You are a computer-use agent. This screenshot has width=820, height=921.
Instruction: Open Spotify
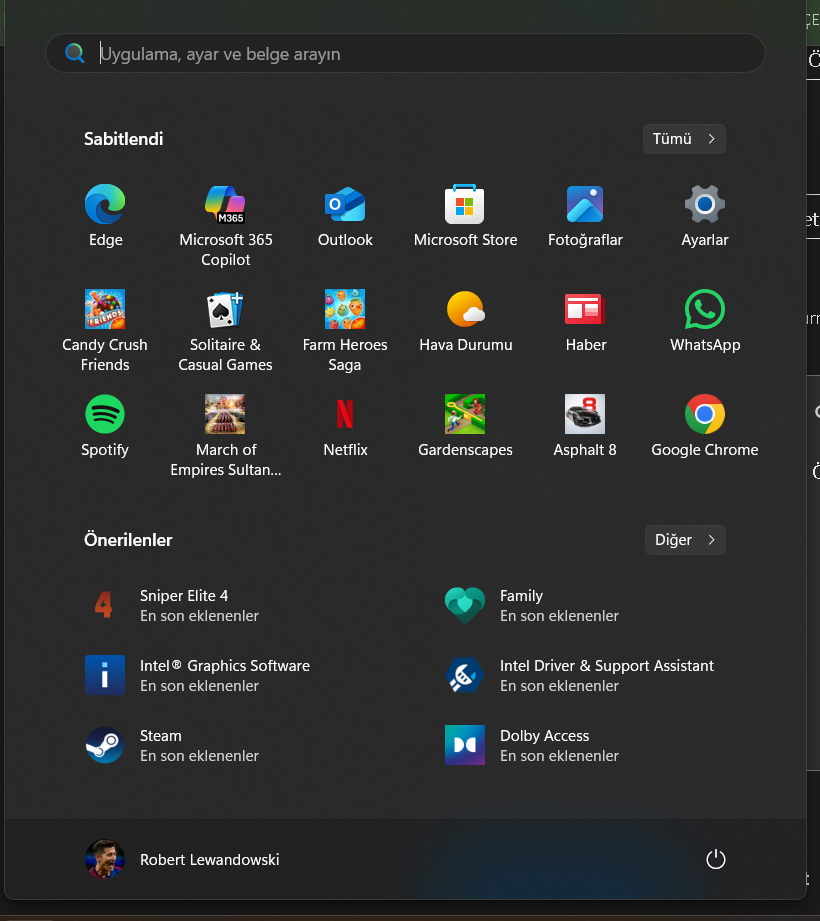coord(105,425)
